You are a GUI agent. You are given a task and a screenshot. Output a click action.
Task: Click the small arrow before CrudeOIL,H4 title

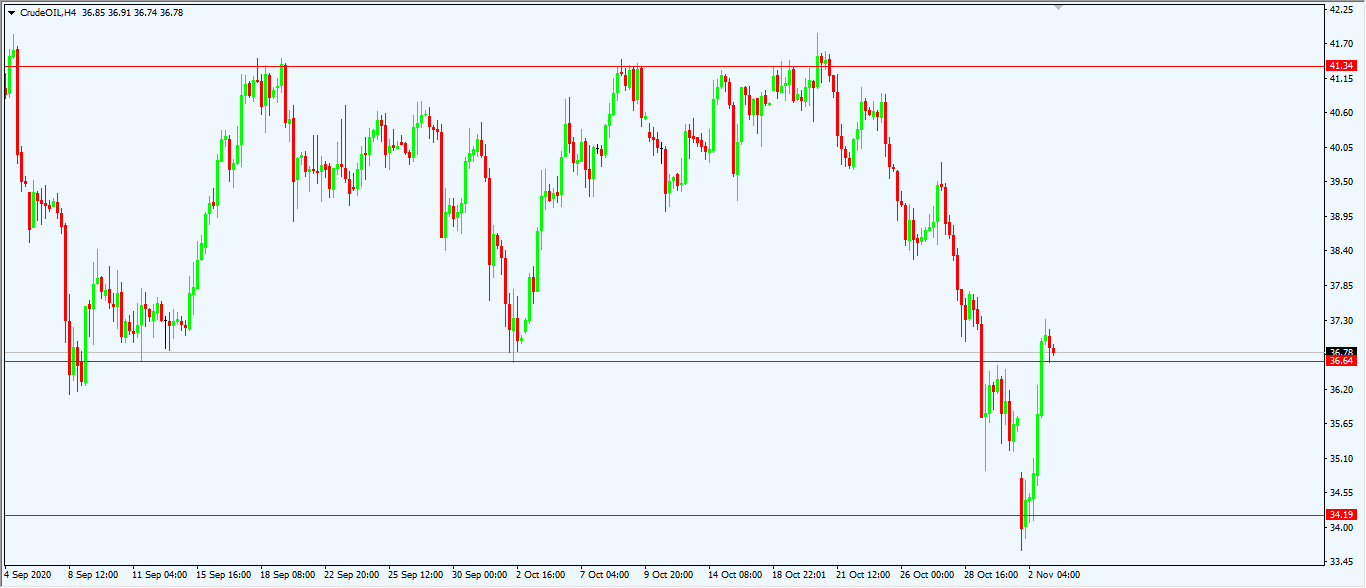click(11, 13)
